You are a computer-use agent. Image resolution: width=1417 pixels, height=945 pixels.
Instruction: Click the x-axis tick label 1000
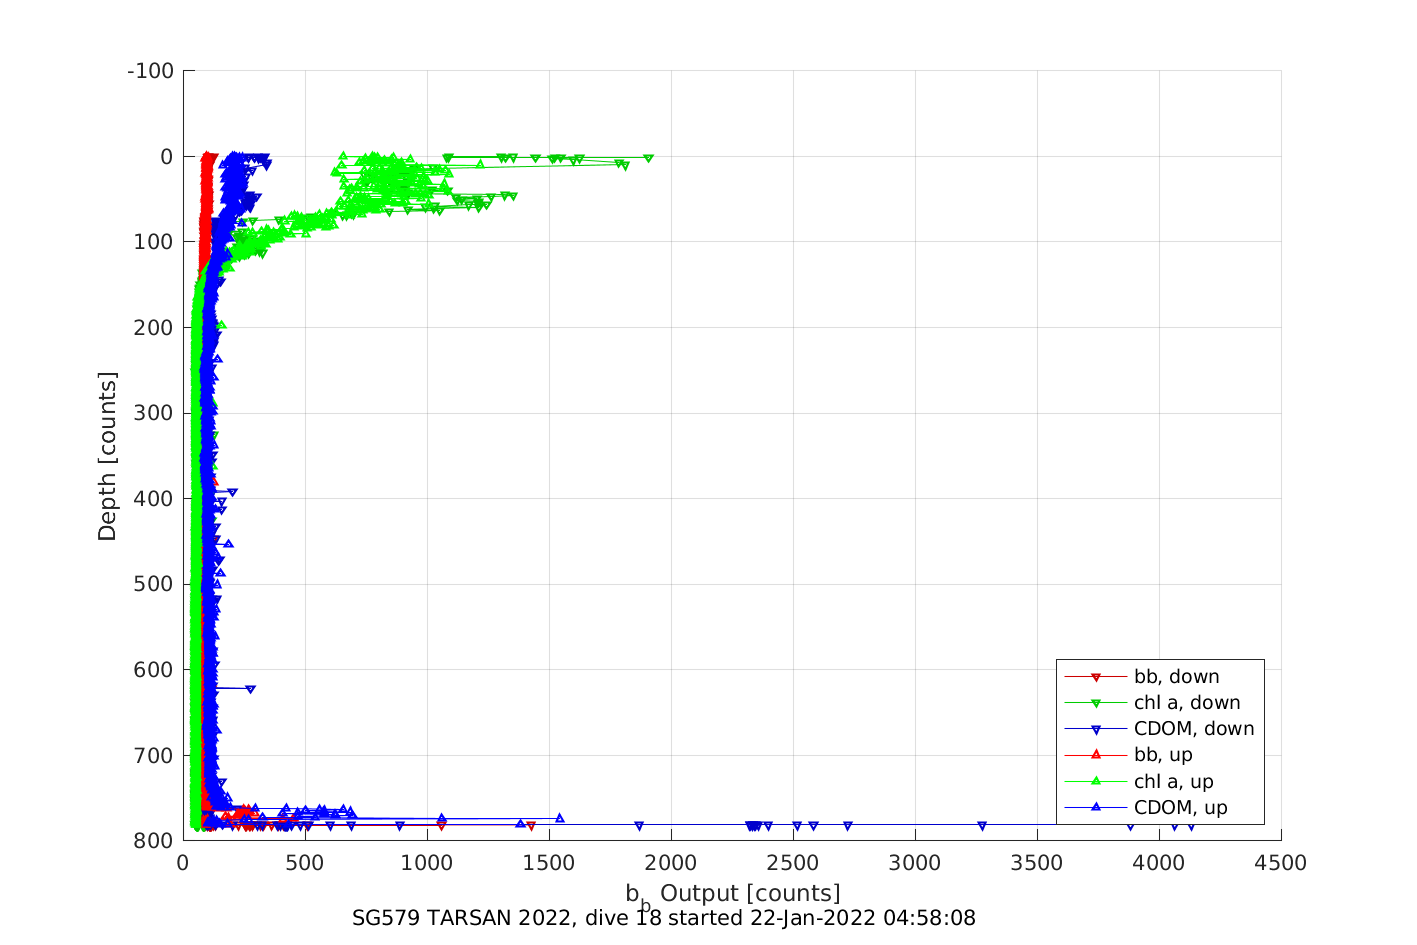[x=427, y=863]
